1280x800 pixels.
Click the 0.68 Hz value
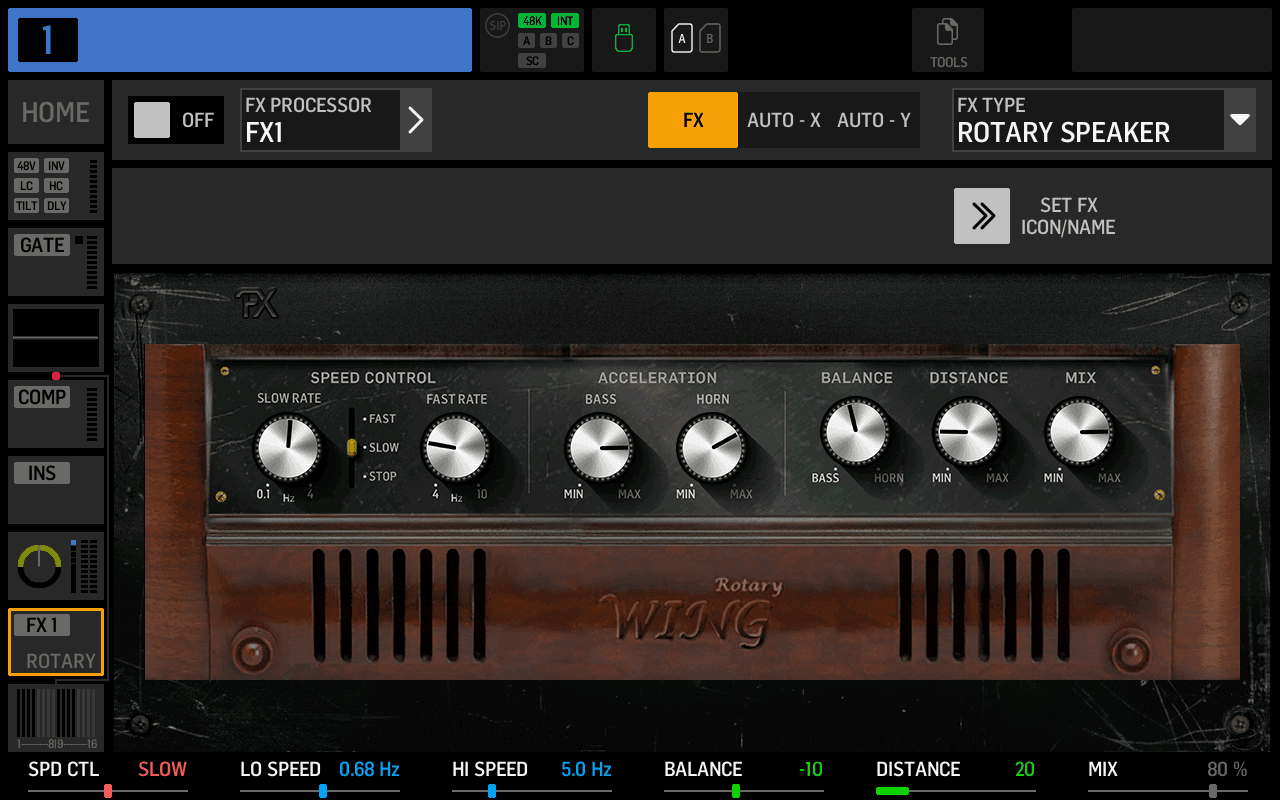[369, 769]
